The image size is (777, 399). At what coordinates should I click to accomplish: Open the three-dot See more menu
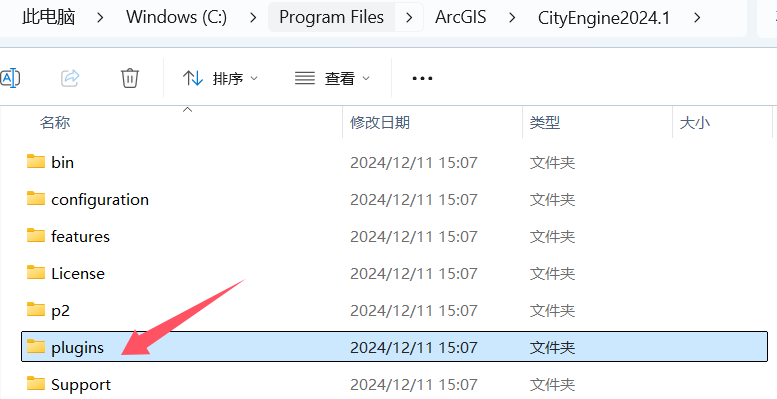[x=422, y=78]
